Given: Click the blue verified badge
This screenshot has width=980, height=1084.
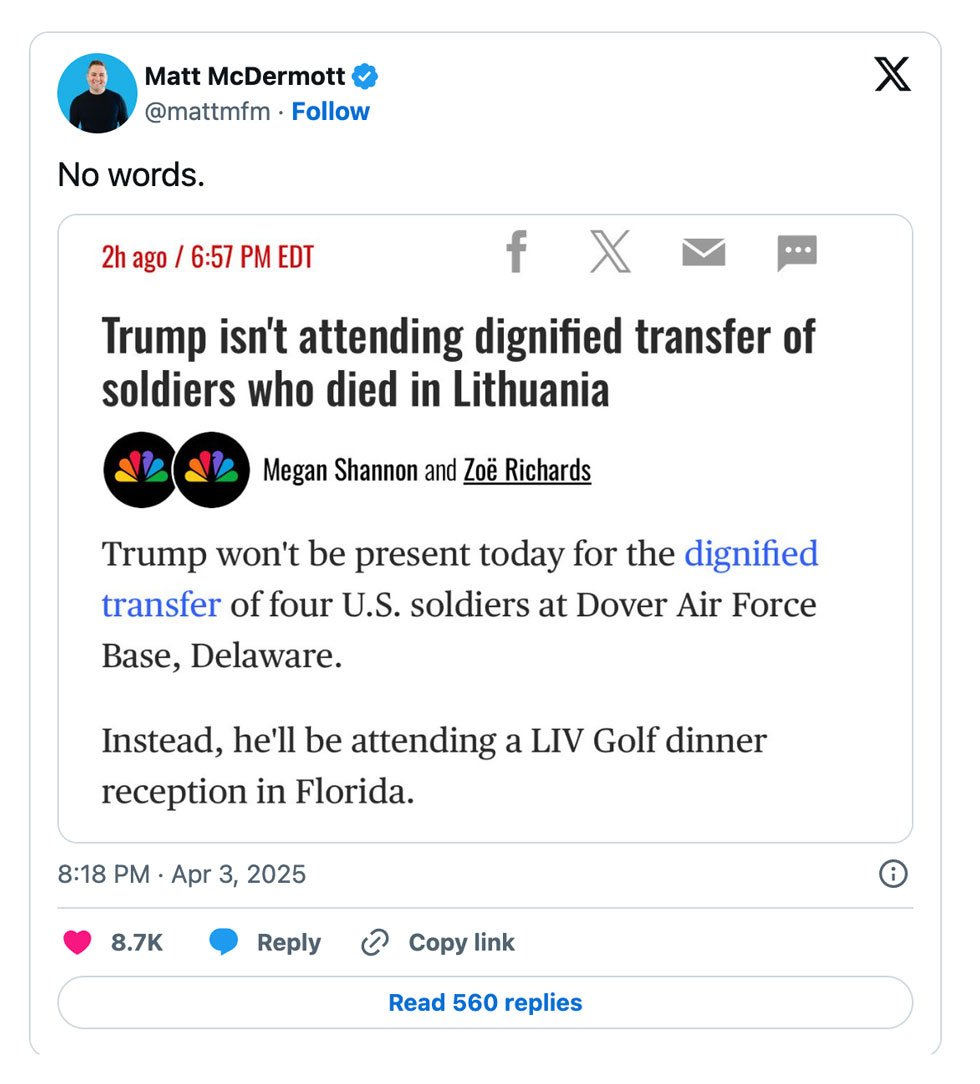Looking at the screenshot, I should click(365, 76).
